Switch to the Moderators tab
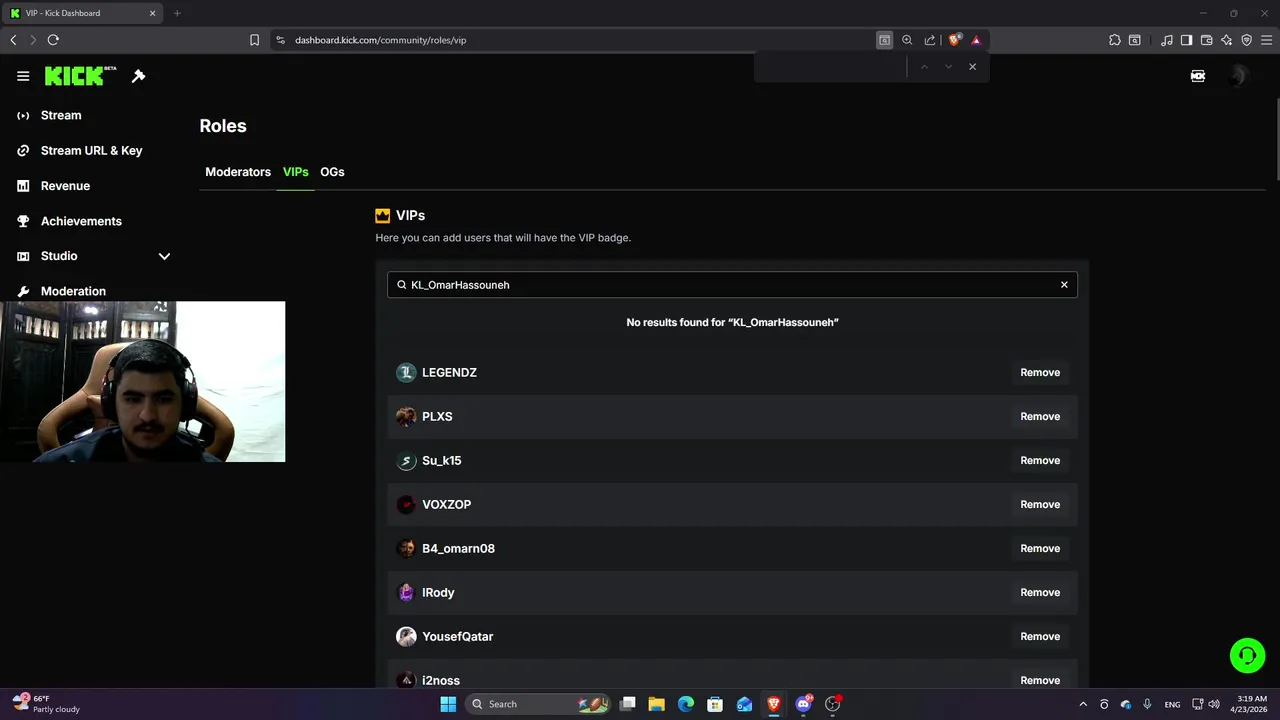The image size is (1280, 720). 238,172
